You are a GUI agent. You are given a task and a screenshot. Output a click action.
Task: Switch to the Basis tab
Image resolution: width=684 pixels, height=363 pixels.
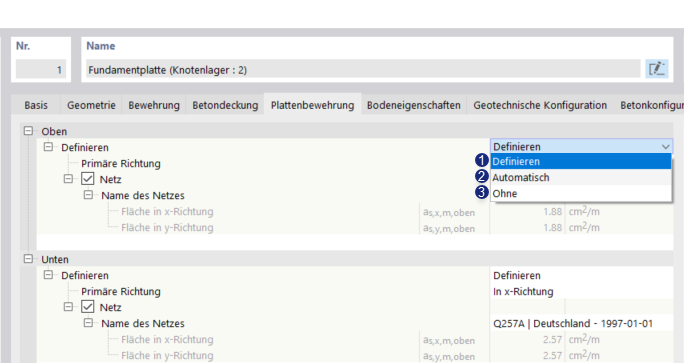click(36, 105)
